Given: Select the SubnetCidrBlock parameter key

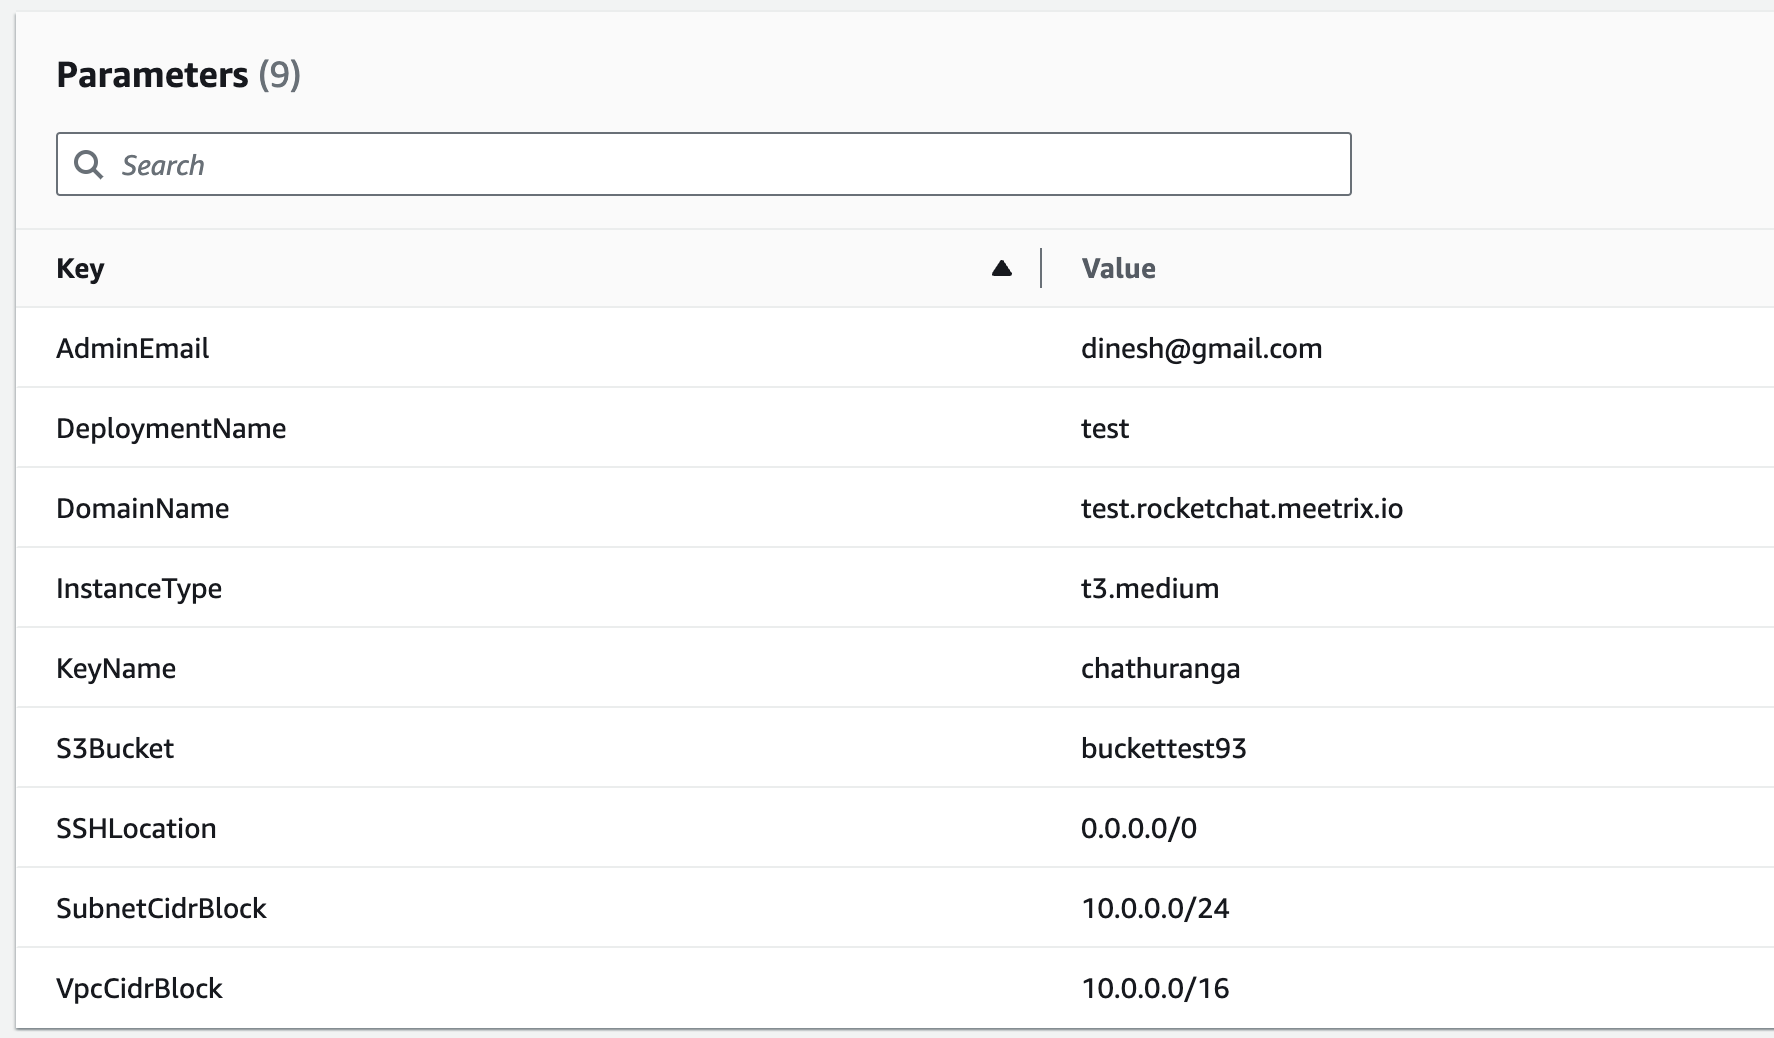Looking at the screenshot, I should point(161,908).
